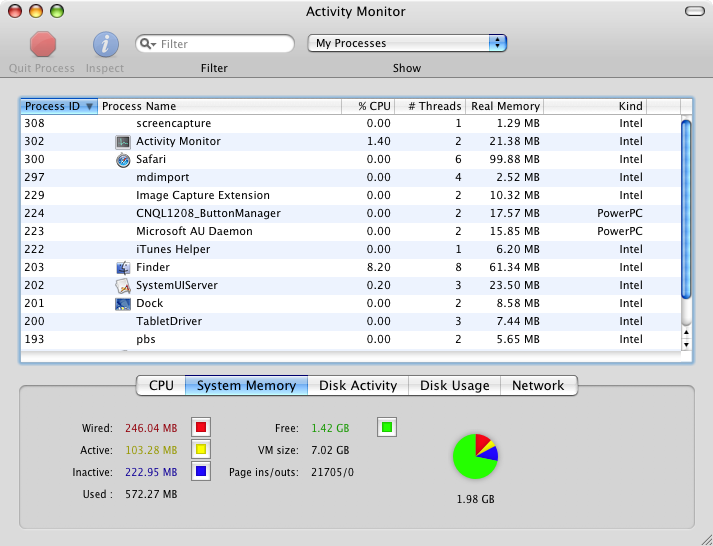Sort by Process Name column
Screen dimensions: 713x546
tap(220, 106)
